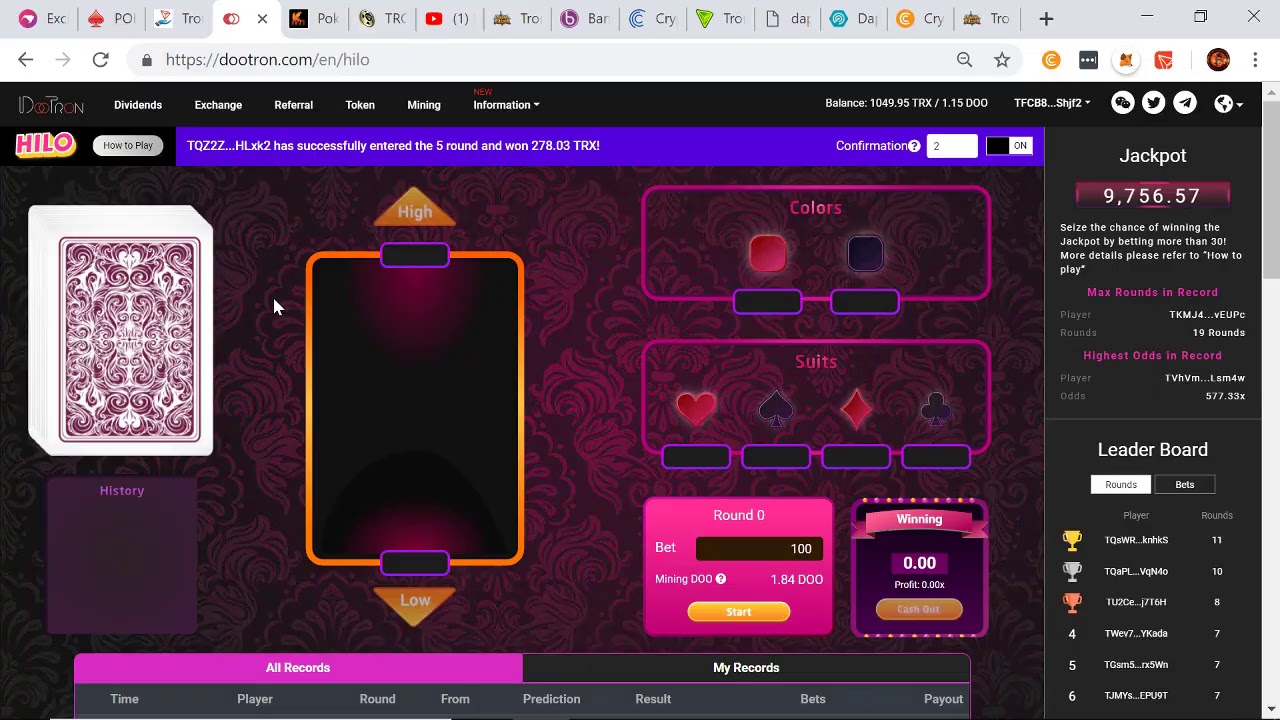Open the Twitter social icon
1280x720 pixels.
pyautogui.click(x=1153, y=103)
